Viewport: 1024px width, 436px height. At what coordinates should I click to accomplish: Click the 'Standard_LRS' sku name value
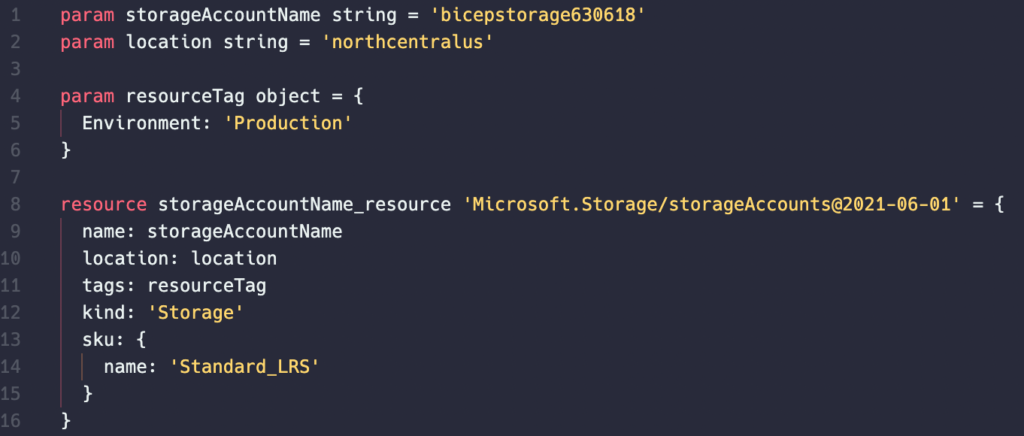[x=244, y=367]
